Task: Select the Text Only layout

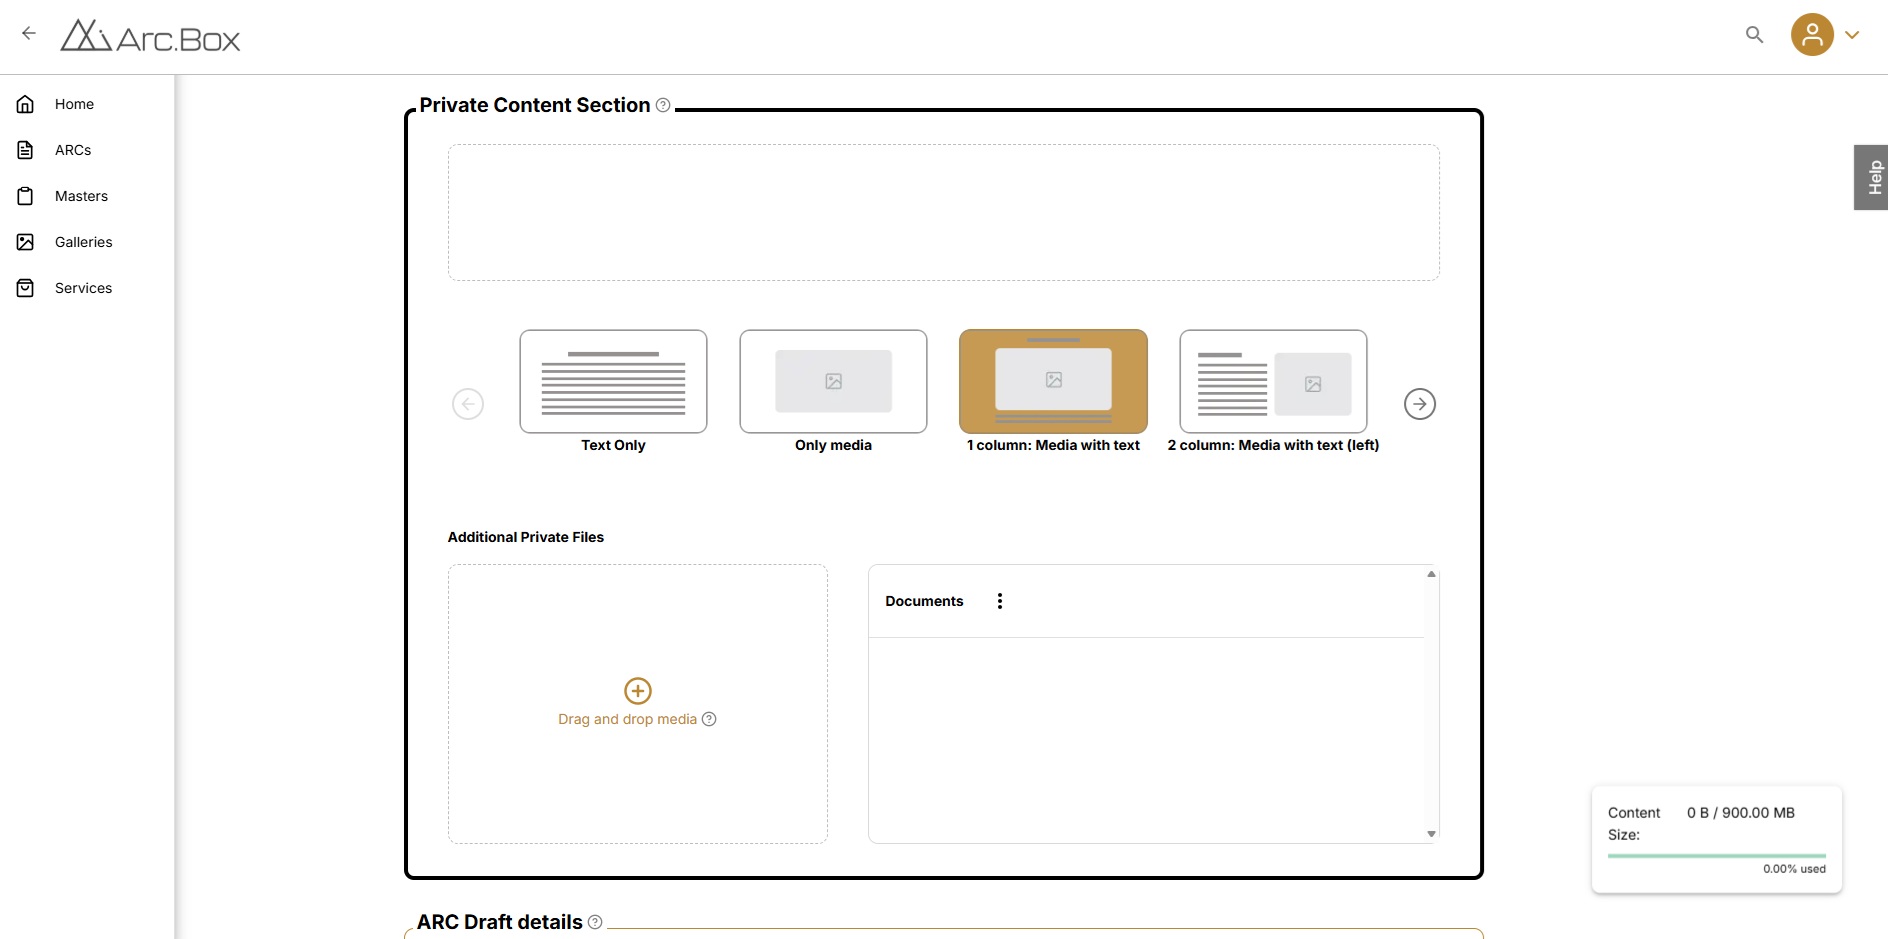Action: pyautogui.click(x=613, y=381)
